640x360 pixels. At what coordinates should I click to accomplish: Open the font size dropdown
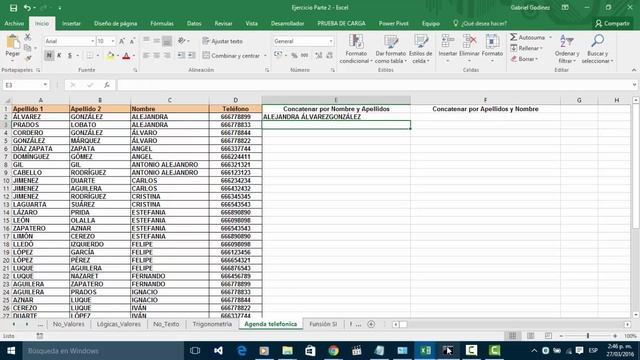[113, 41]
